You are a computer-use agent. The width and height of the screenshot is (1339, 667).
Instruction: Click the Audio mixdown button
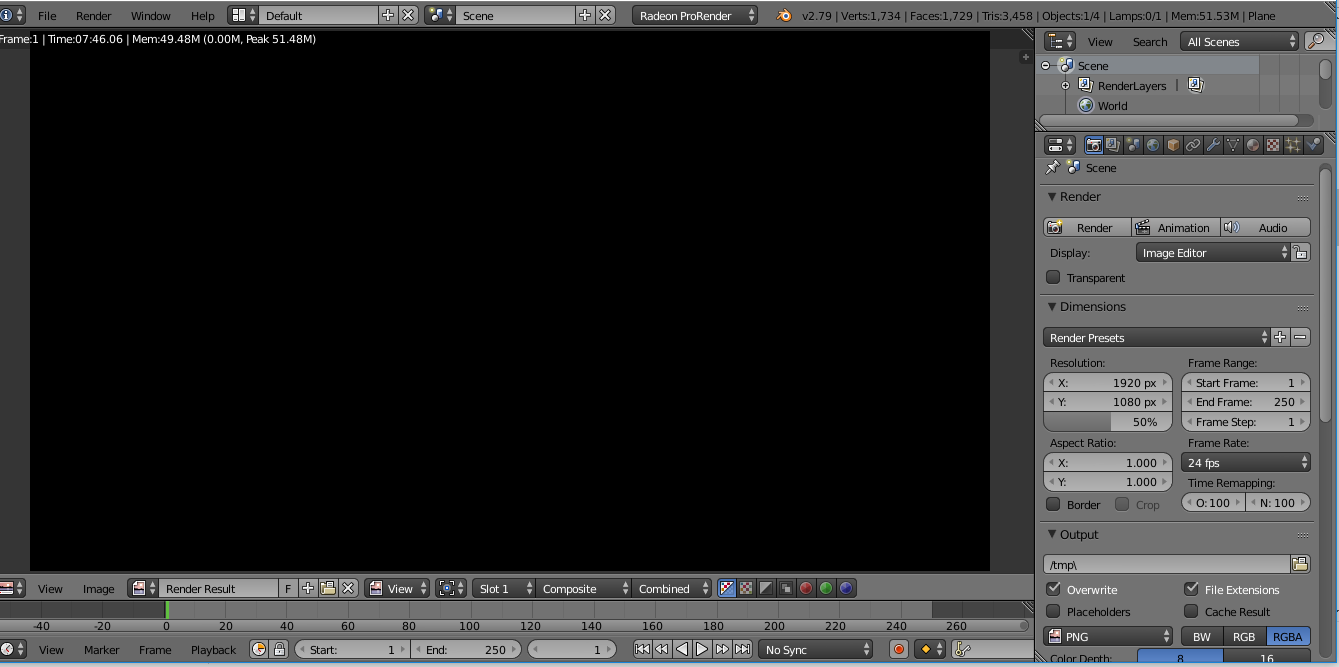[x=1265, y=227]
